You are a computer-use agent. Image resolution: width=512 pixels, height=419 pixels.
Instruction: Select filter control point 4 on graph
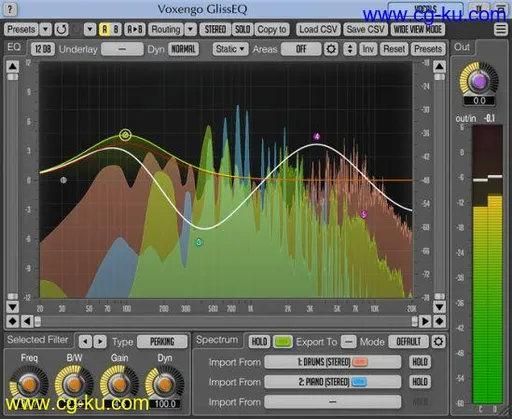(x=317, y=136)
